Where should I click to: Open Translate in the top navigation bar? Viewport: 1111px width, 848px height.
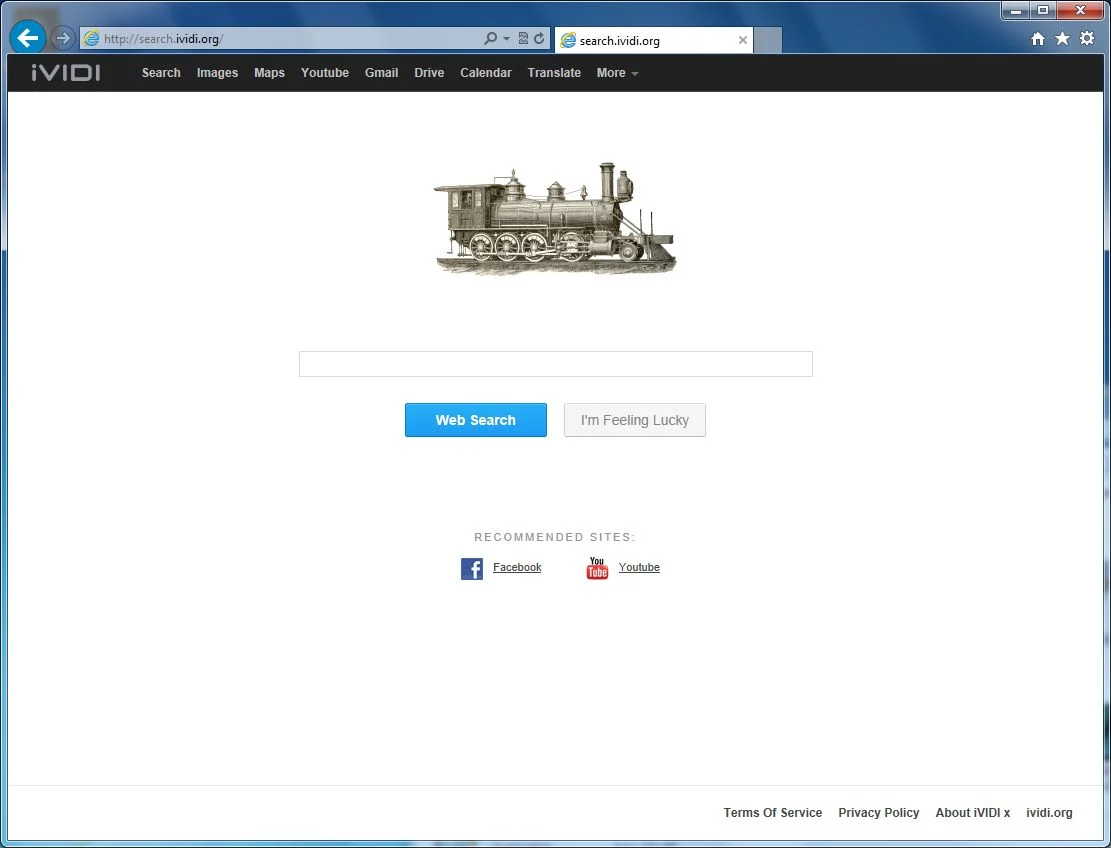tap(554, 73)
